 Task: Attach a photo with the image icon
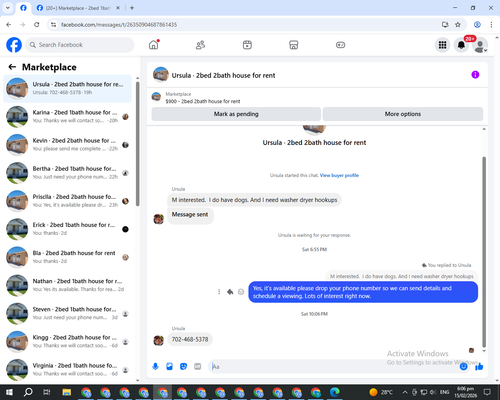tap(169, 367)
